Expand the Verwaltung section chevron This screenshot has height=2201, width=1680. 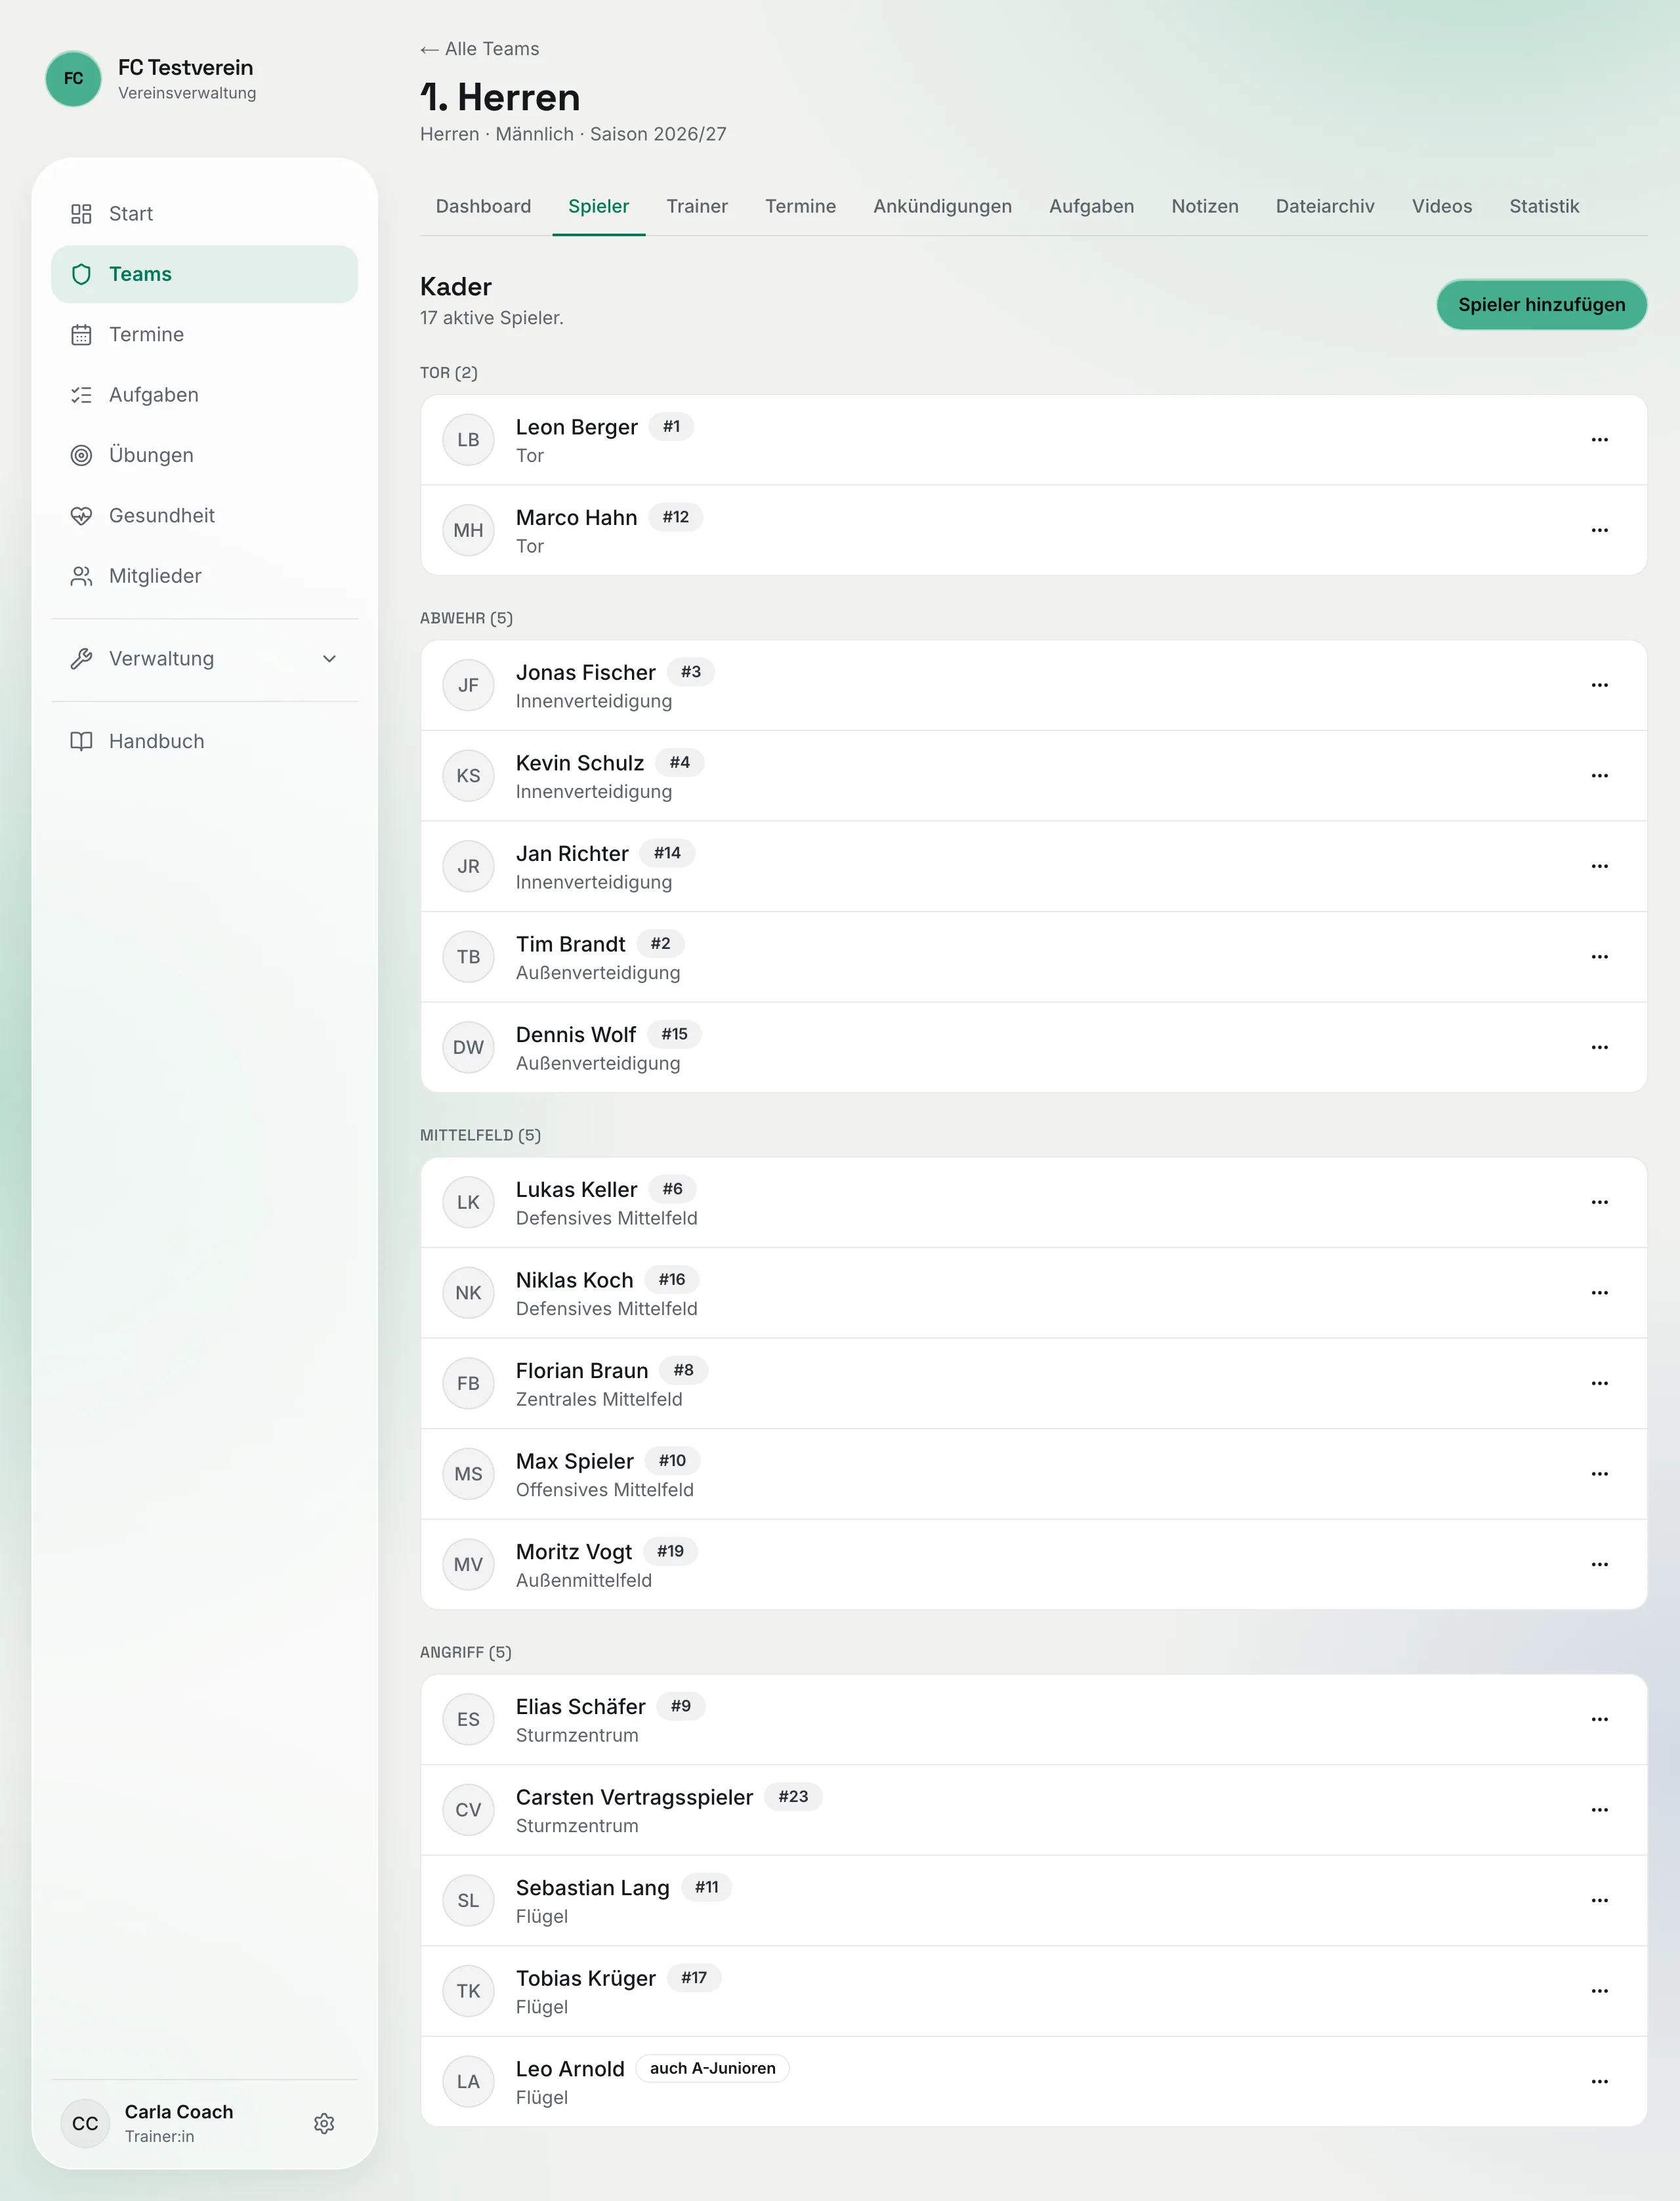point(329,659)
